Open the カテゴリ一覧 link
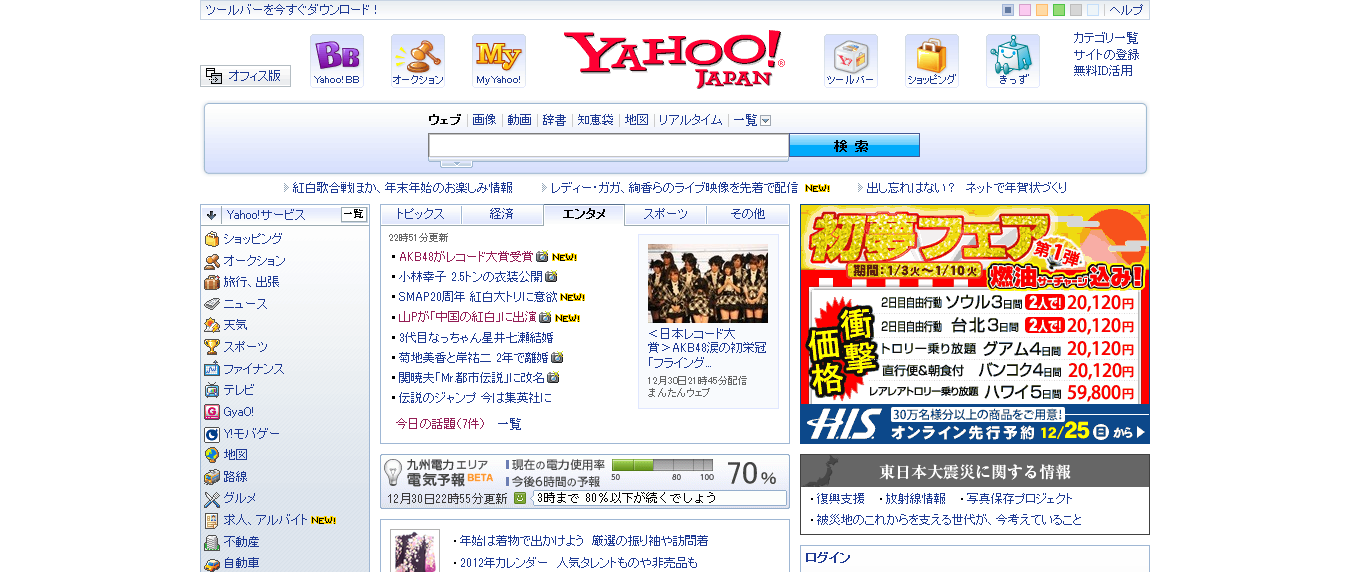1349x572 pixels. click(1106, 38)
